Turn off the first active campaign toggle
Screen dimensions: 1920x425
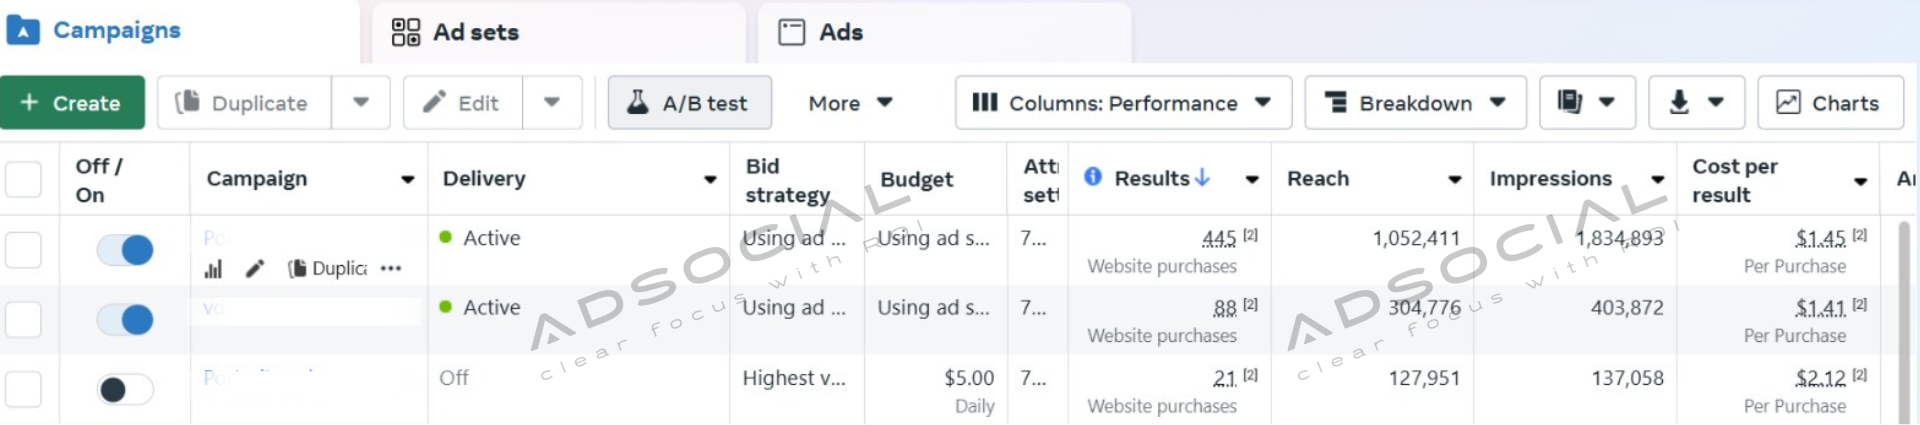tap(125, 249)
